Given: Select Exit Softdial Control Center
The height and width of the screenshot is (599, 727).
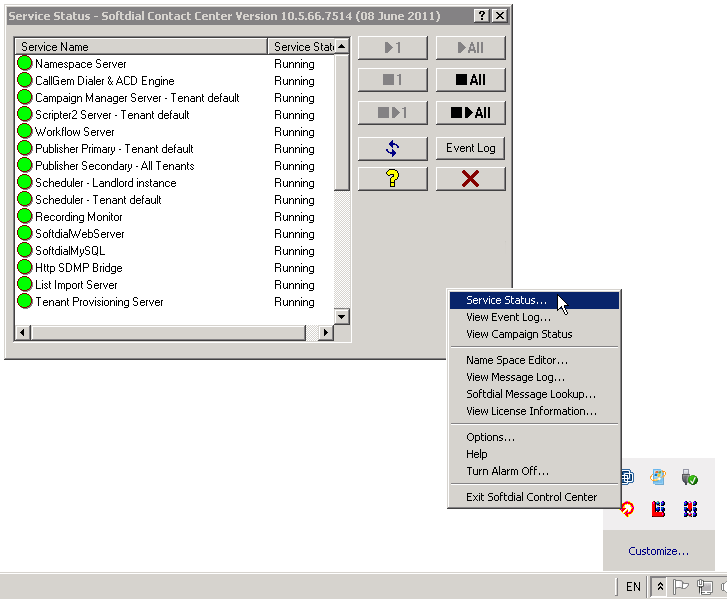Looking at the screenshot, I should tap(534, 497).
